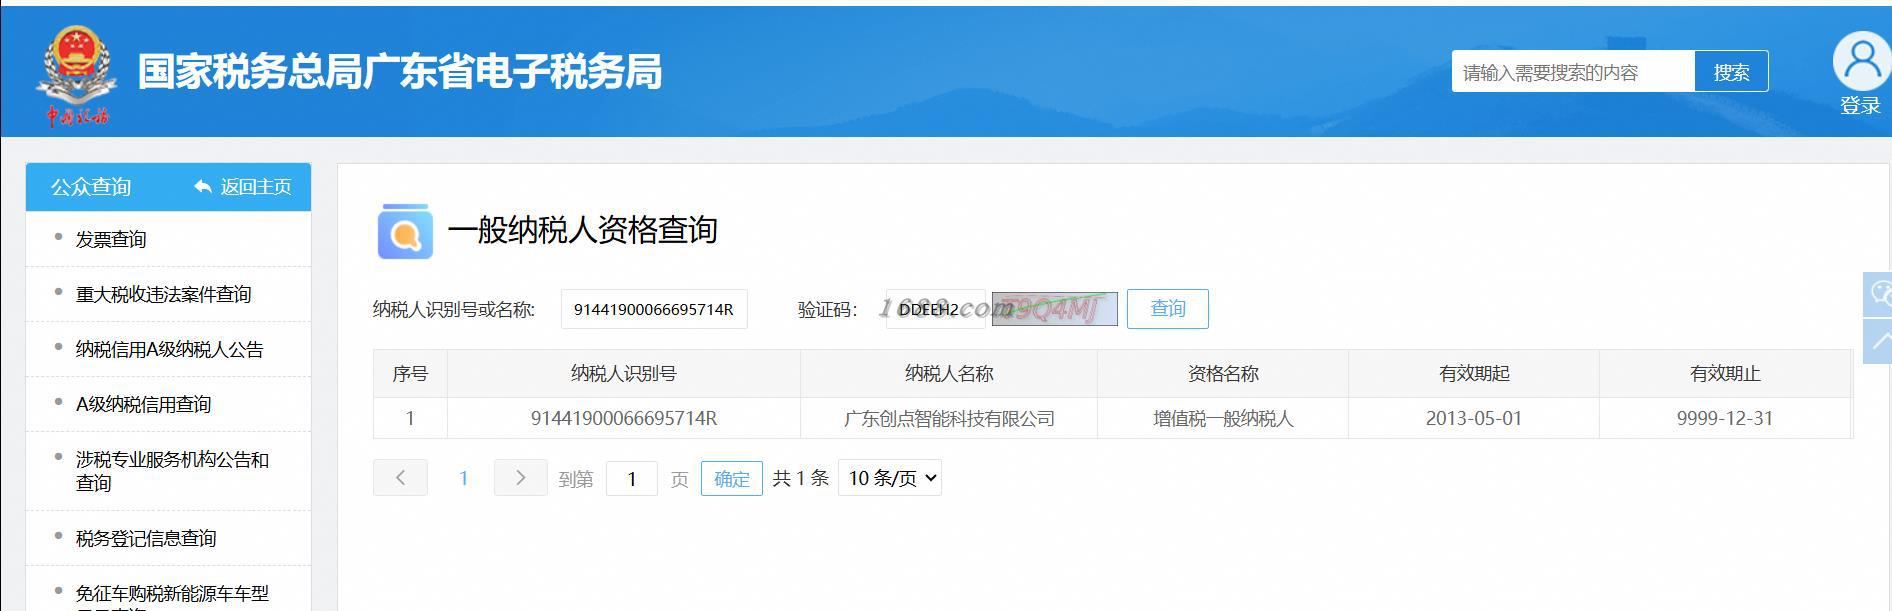Click site title 国家税务总局广东省电子税务局
Screen dimensions: 1892x611
tap(400, 72)
